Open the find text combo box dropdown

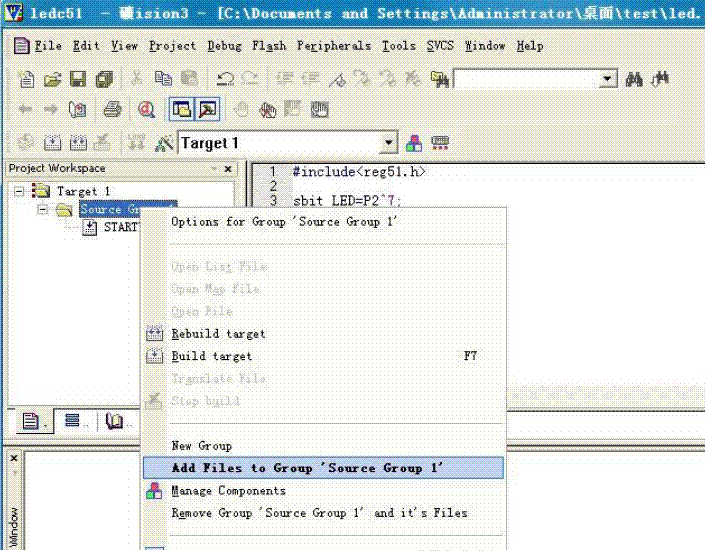608,79
